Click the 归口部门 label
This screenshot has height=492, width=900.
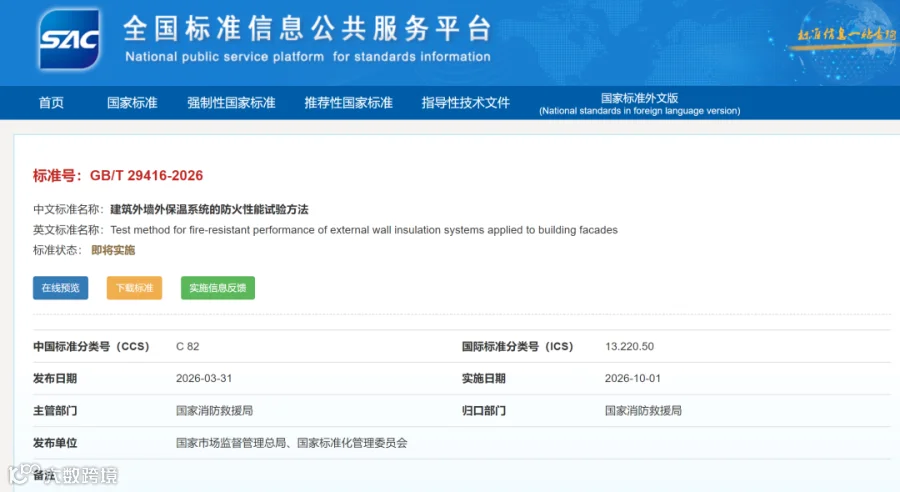coord(484,410)
